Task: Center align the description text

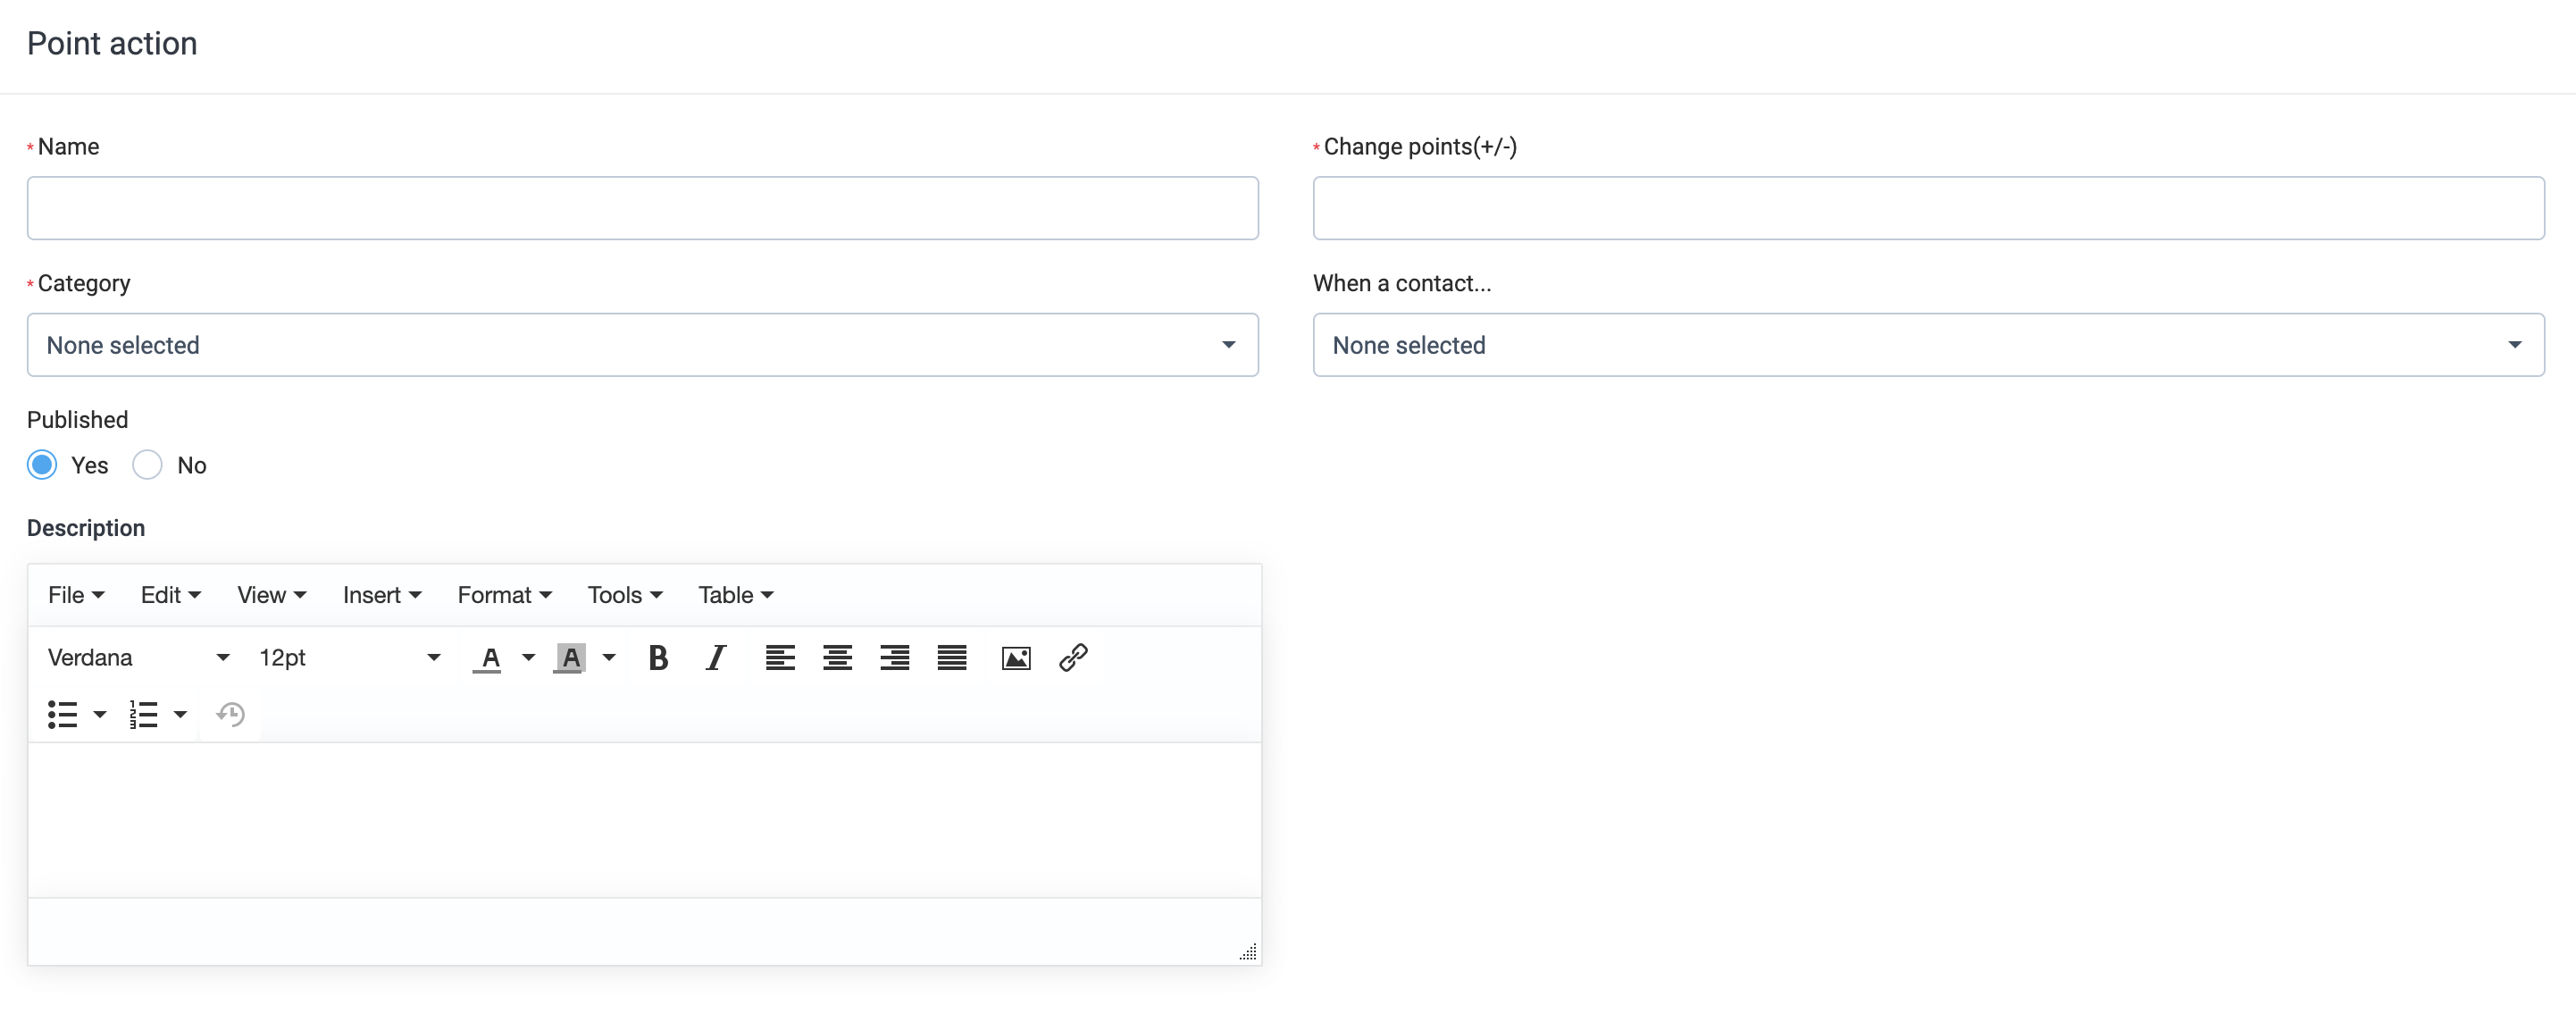Action: pyautogui.click(x=837, y=658)
